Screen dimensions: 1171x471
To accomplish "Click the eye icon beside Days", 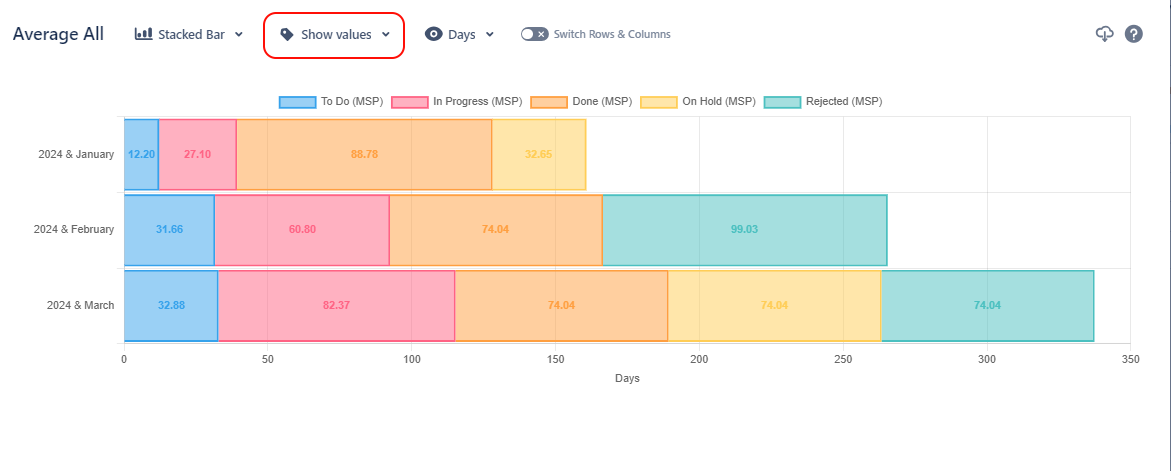I will [433, 34].
